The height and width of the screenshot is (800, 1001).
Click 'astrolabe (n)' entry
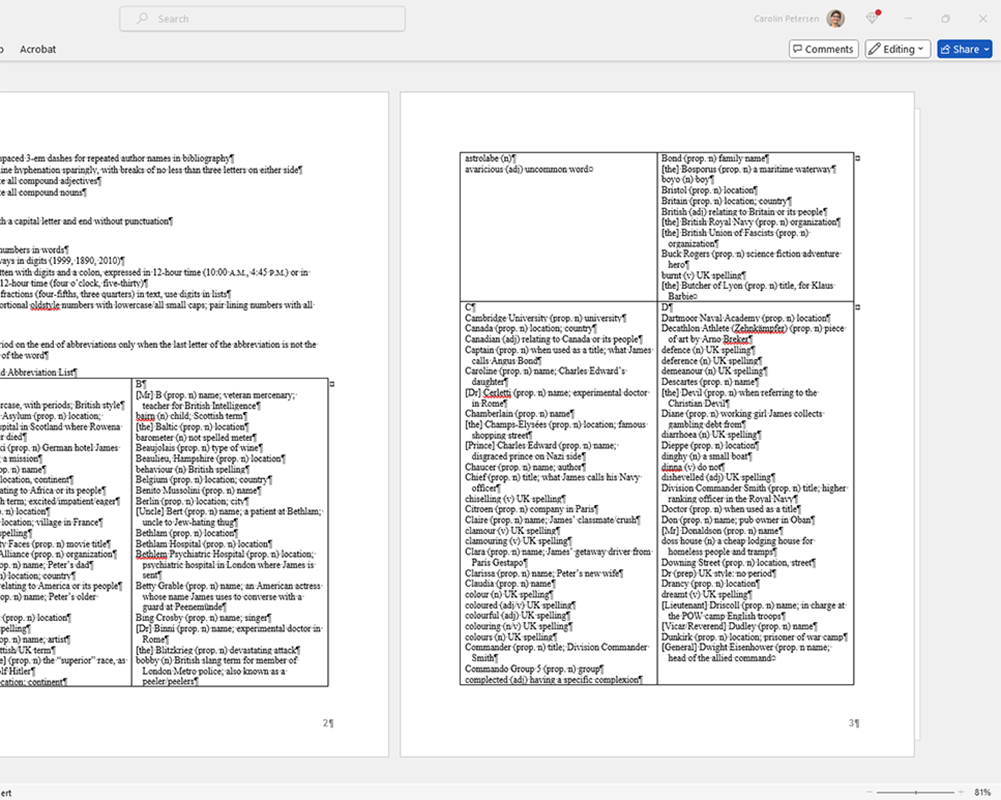pyautogui.click(x=490, y=158)
